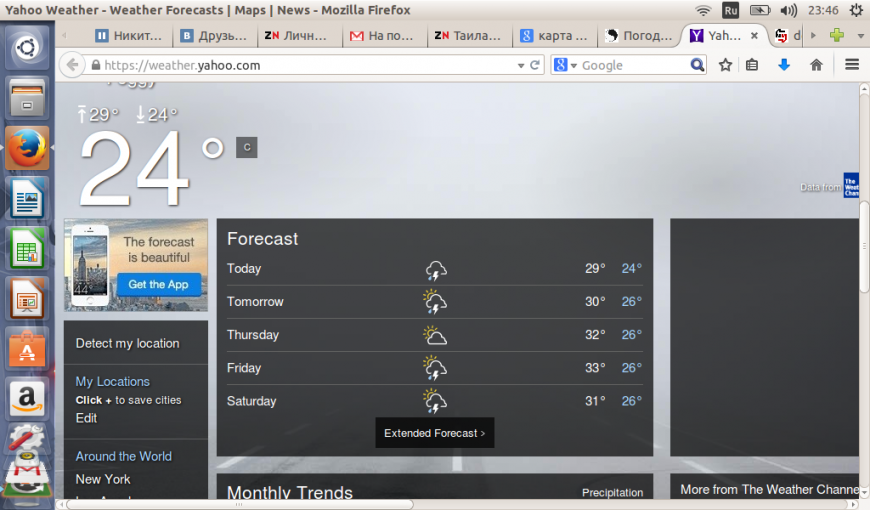Switch to the Таила... tab
This screenshot has width=870, height=510.
pyautogui.click(x=469, y=36)
